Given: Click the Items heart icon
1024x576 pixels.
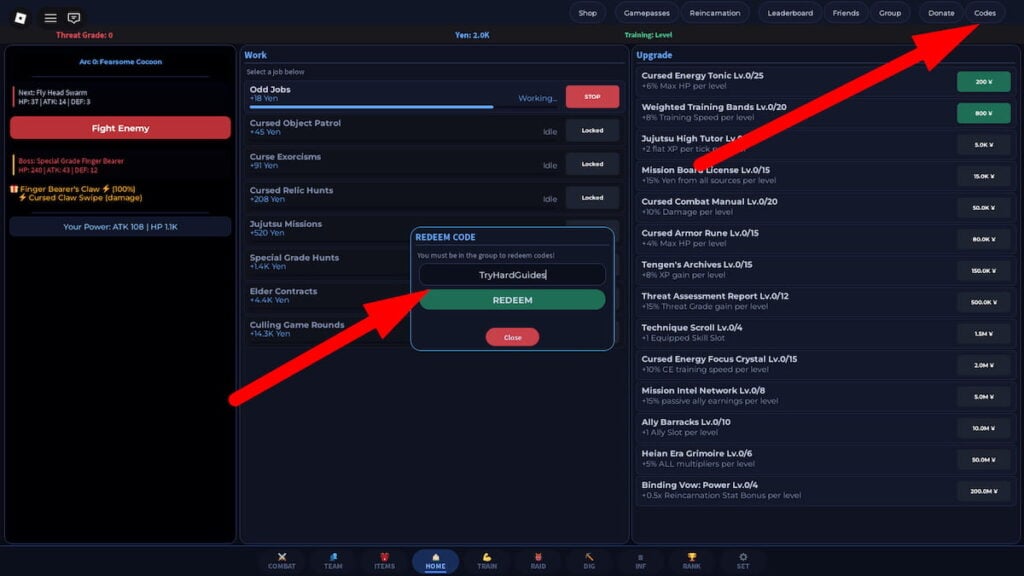Looking at the screenshot, I should tap(384, 561).
